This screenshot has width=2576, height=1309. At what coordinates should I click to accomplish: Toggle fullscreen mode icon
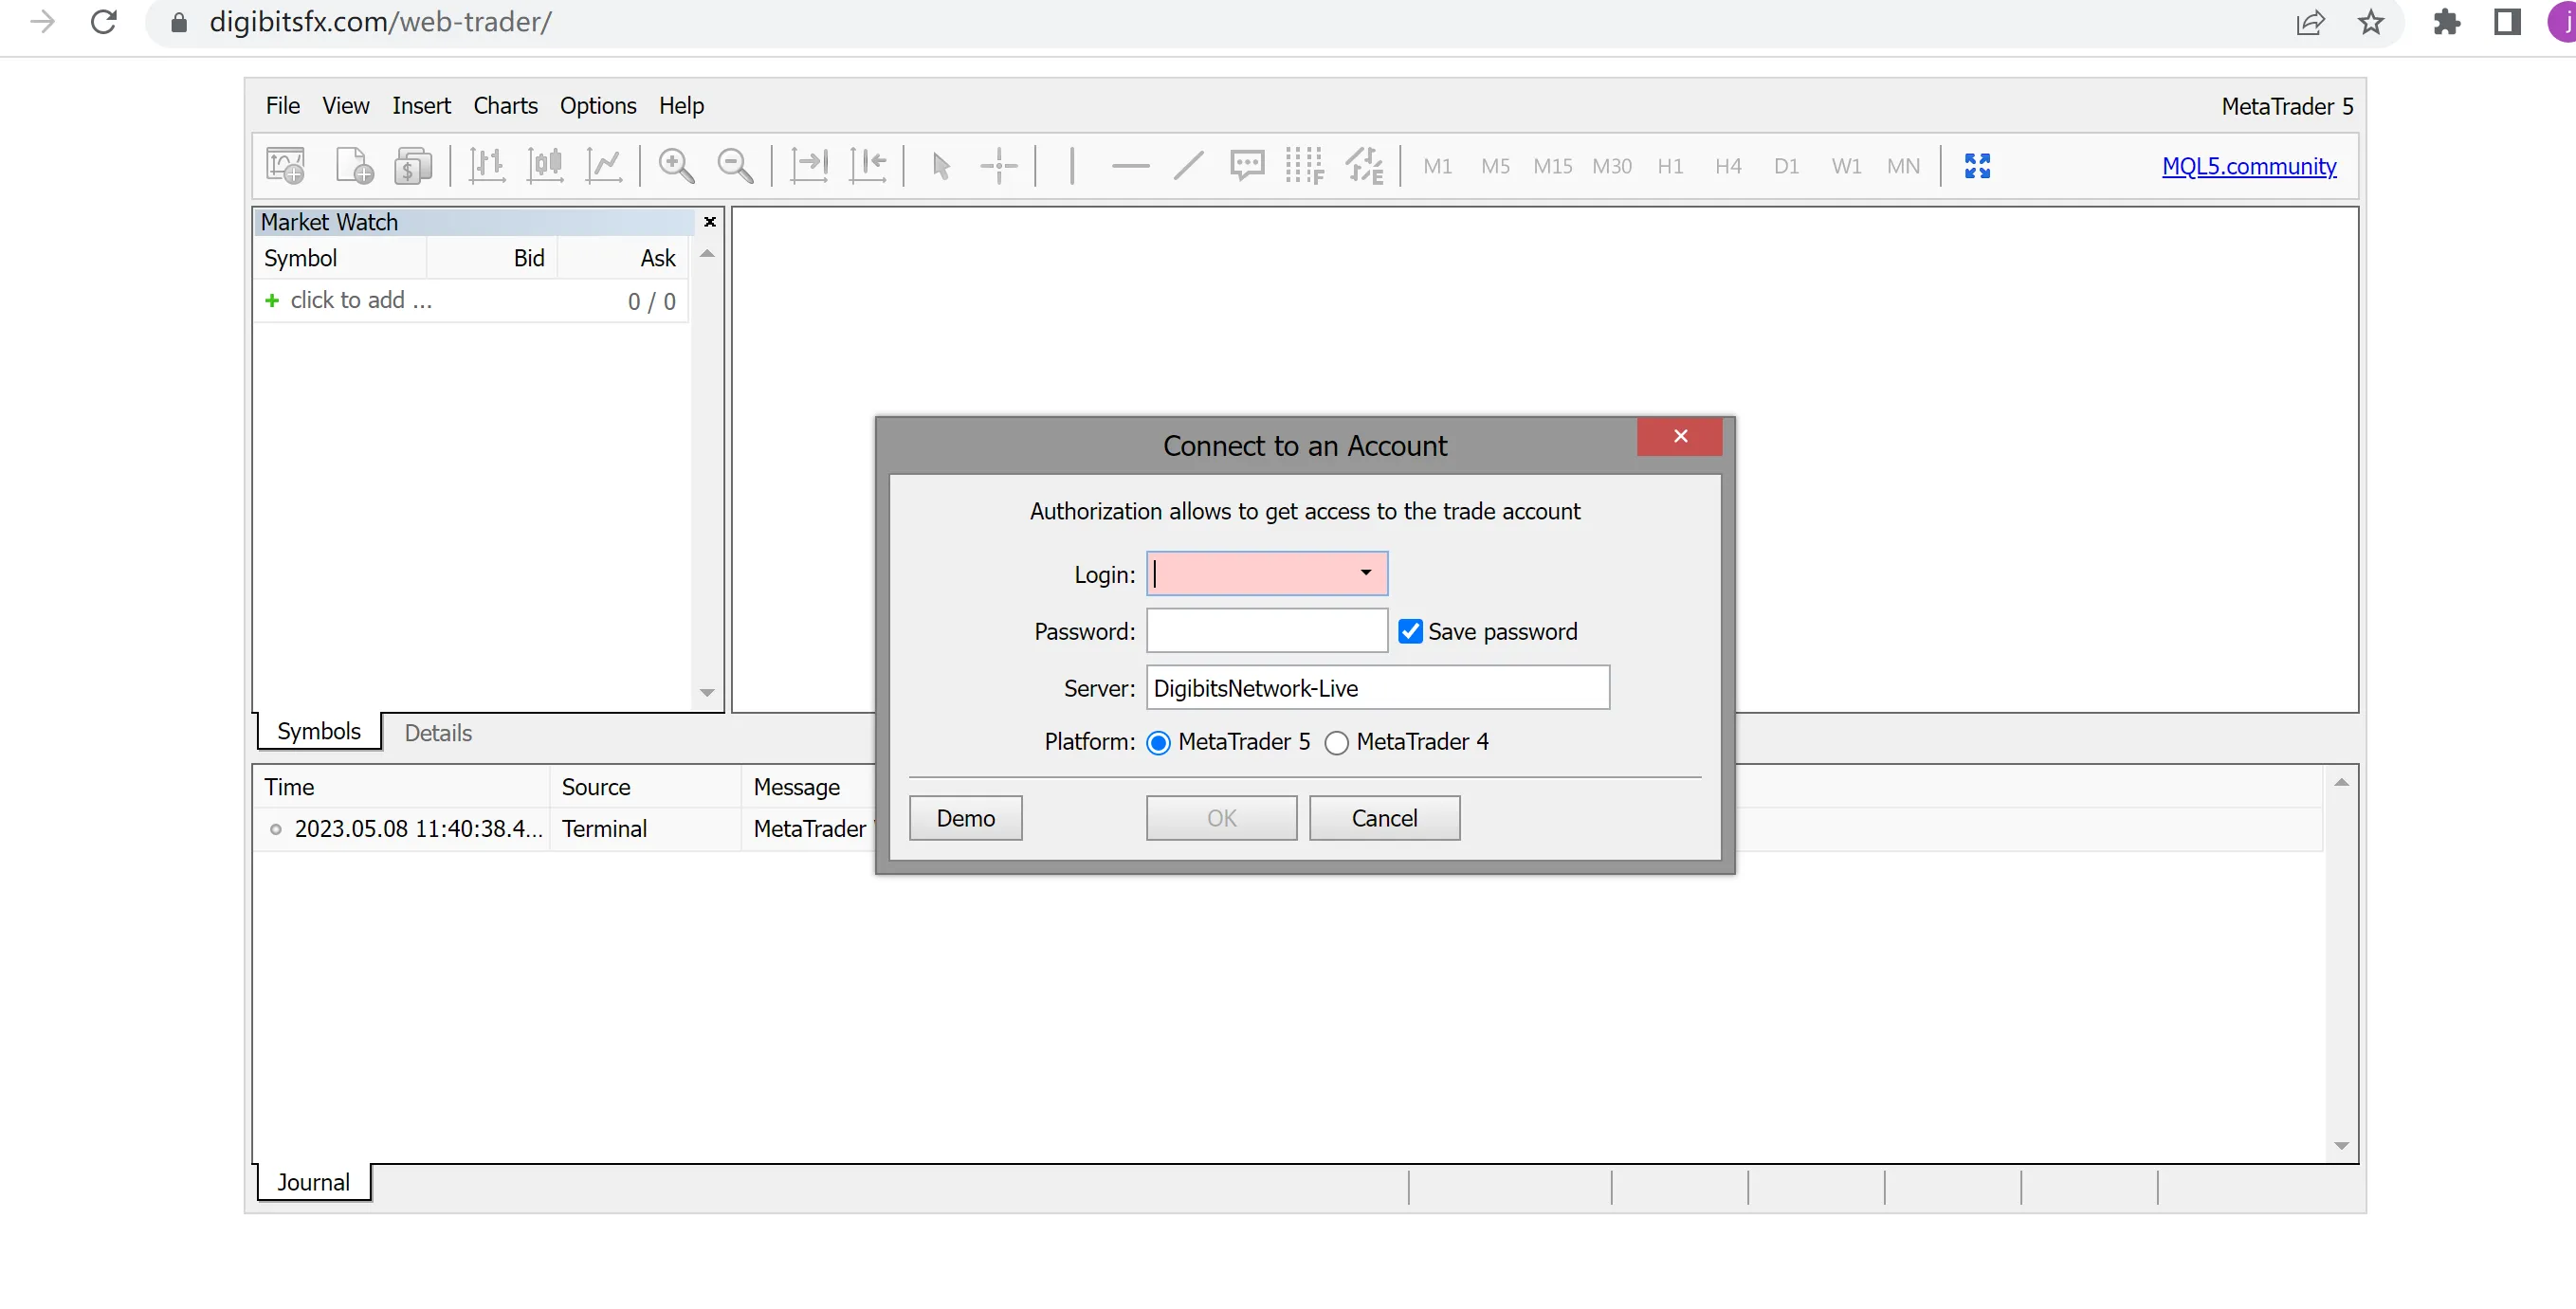1977,165
